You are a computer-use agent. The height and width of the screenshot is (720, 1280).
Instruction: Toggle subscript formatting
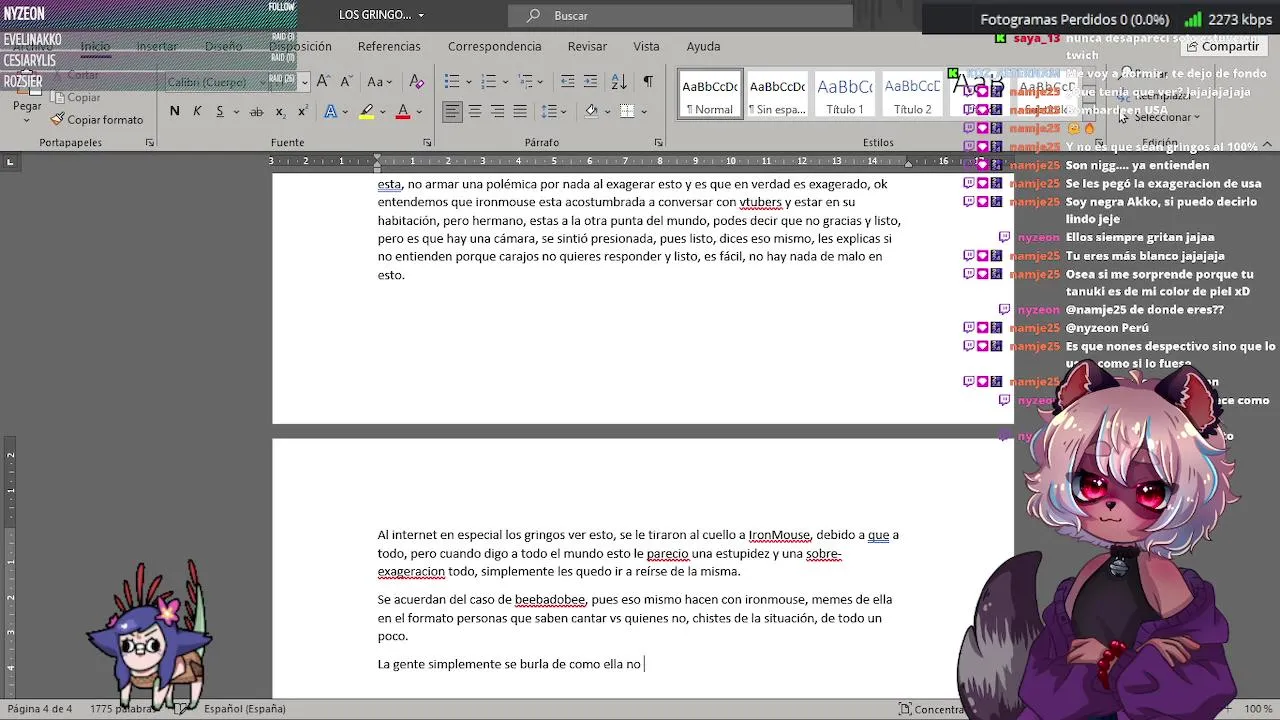tap(280, 111)
